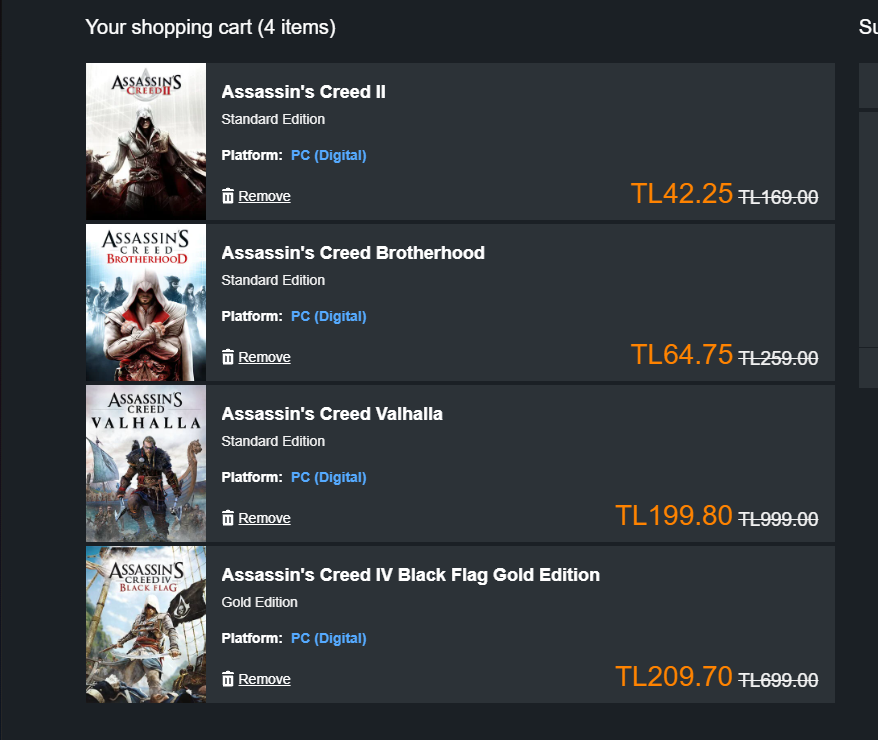
Task: Remove Assassin's Creed Brotherhood via Remove link
Action: 264,357
